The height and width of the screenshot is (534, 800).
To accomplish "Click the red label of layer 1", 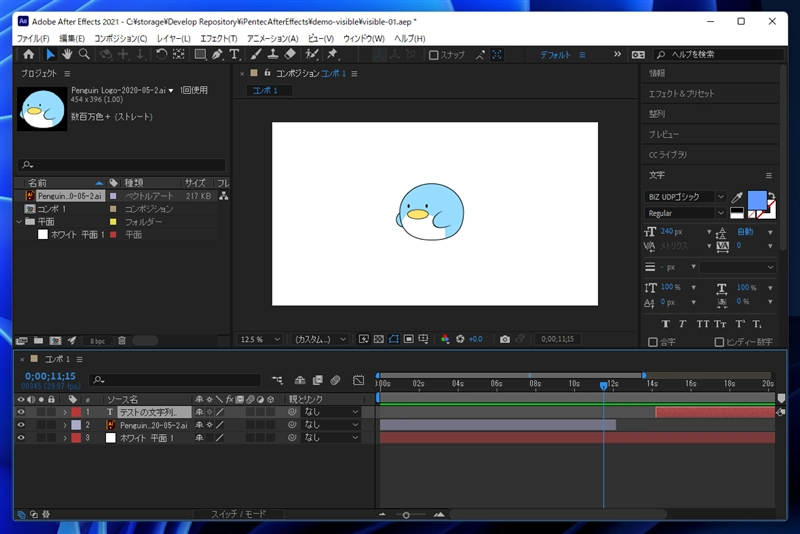I will coord(76,412).
